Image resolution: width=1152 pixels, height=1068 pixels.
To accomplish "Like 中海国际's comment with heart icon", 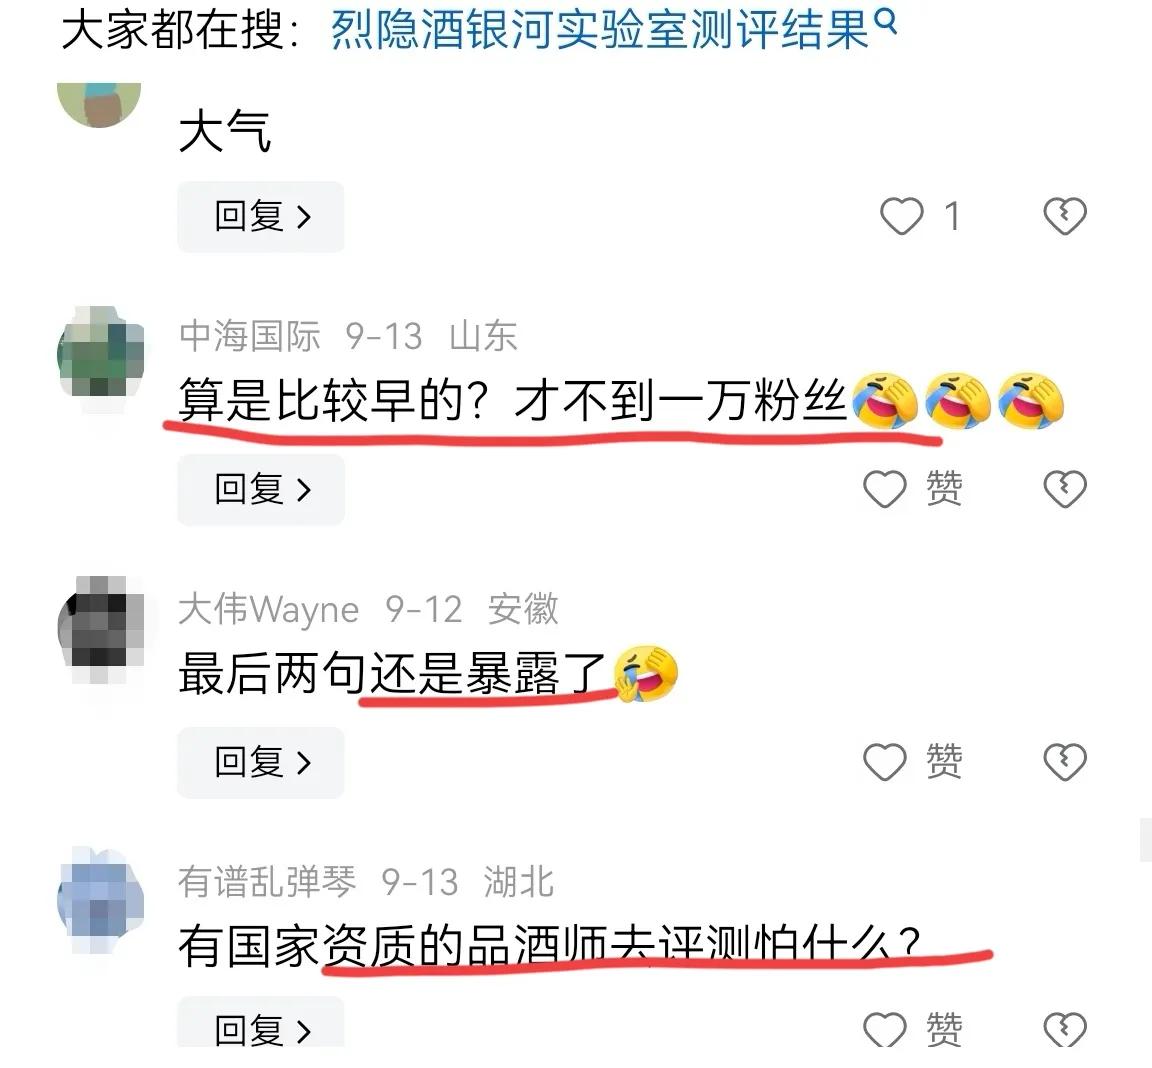I will click(x=884, y=489).
